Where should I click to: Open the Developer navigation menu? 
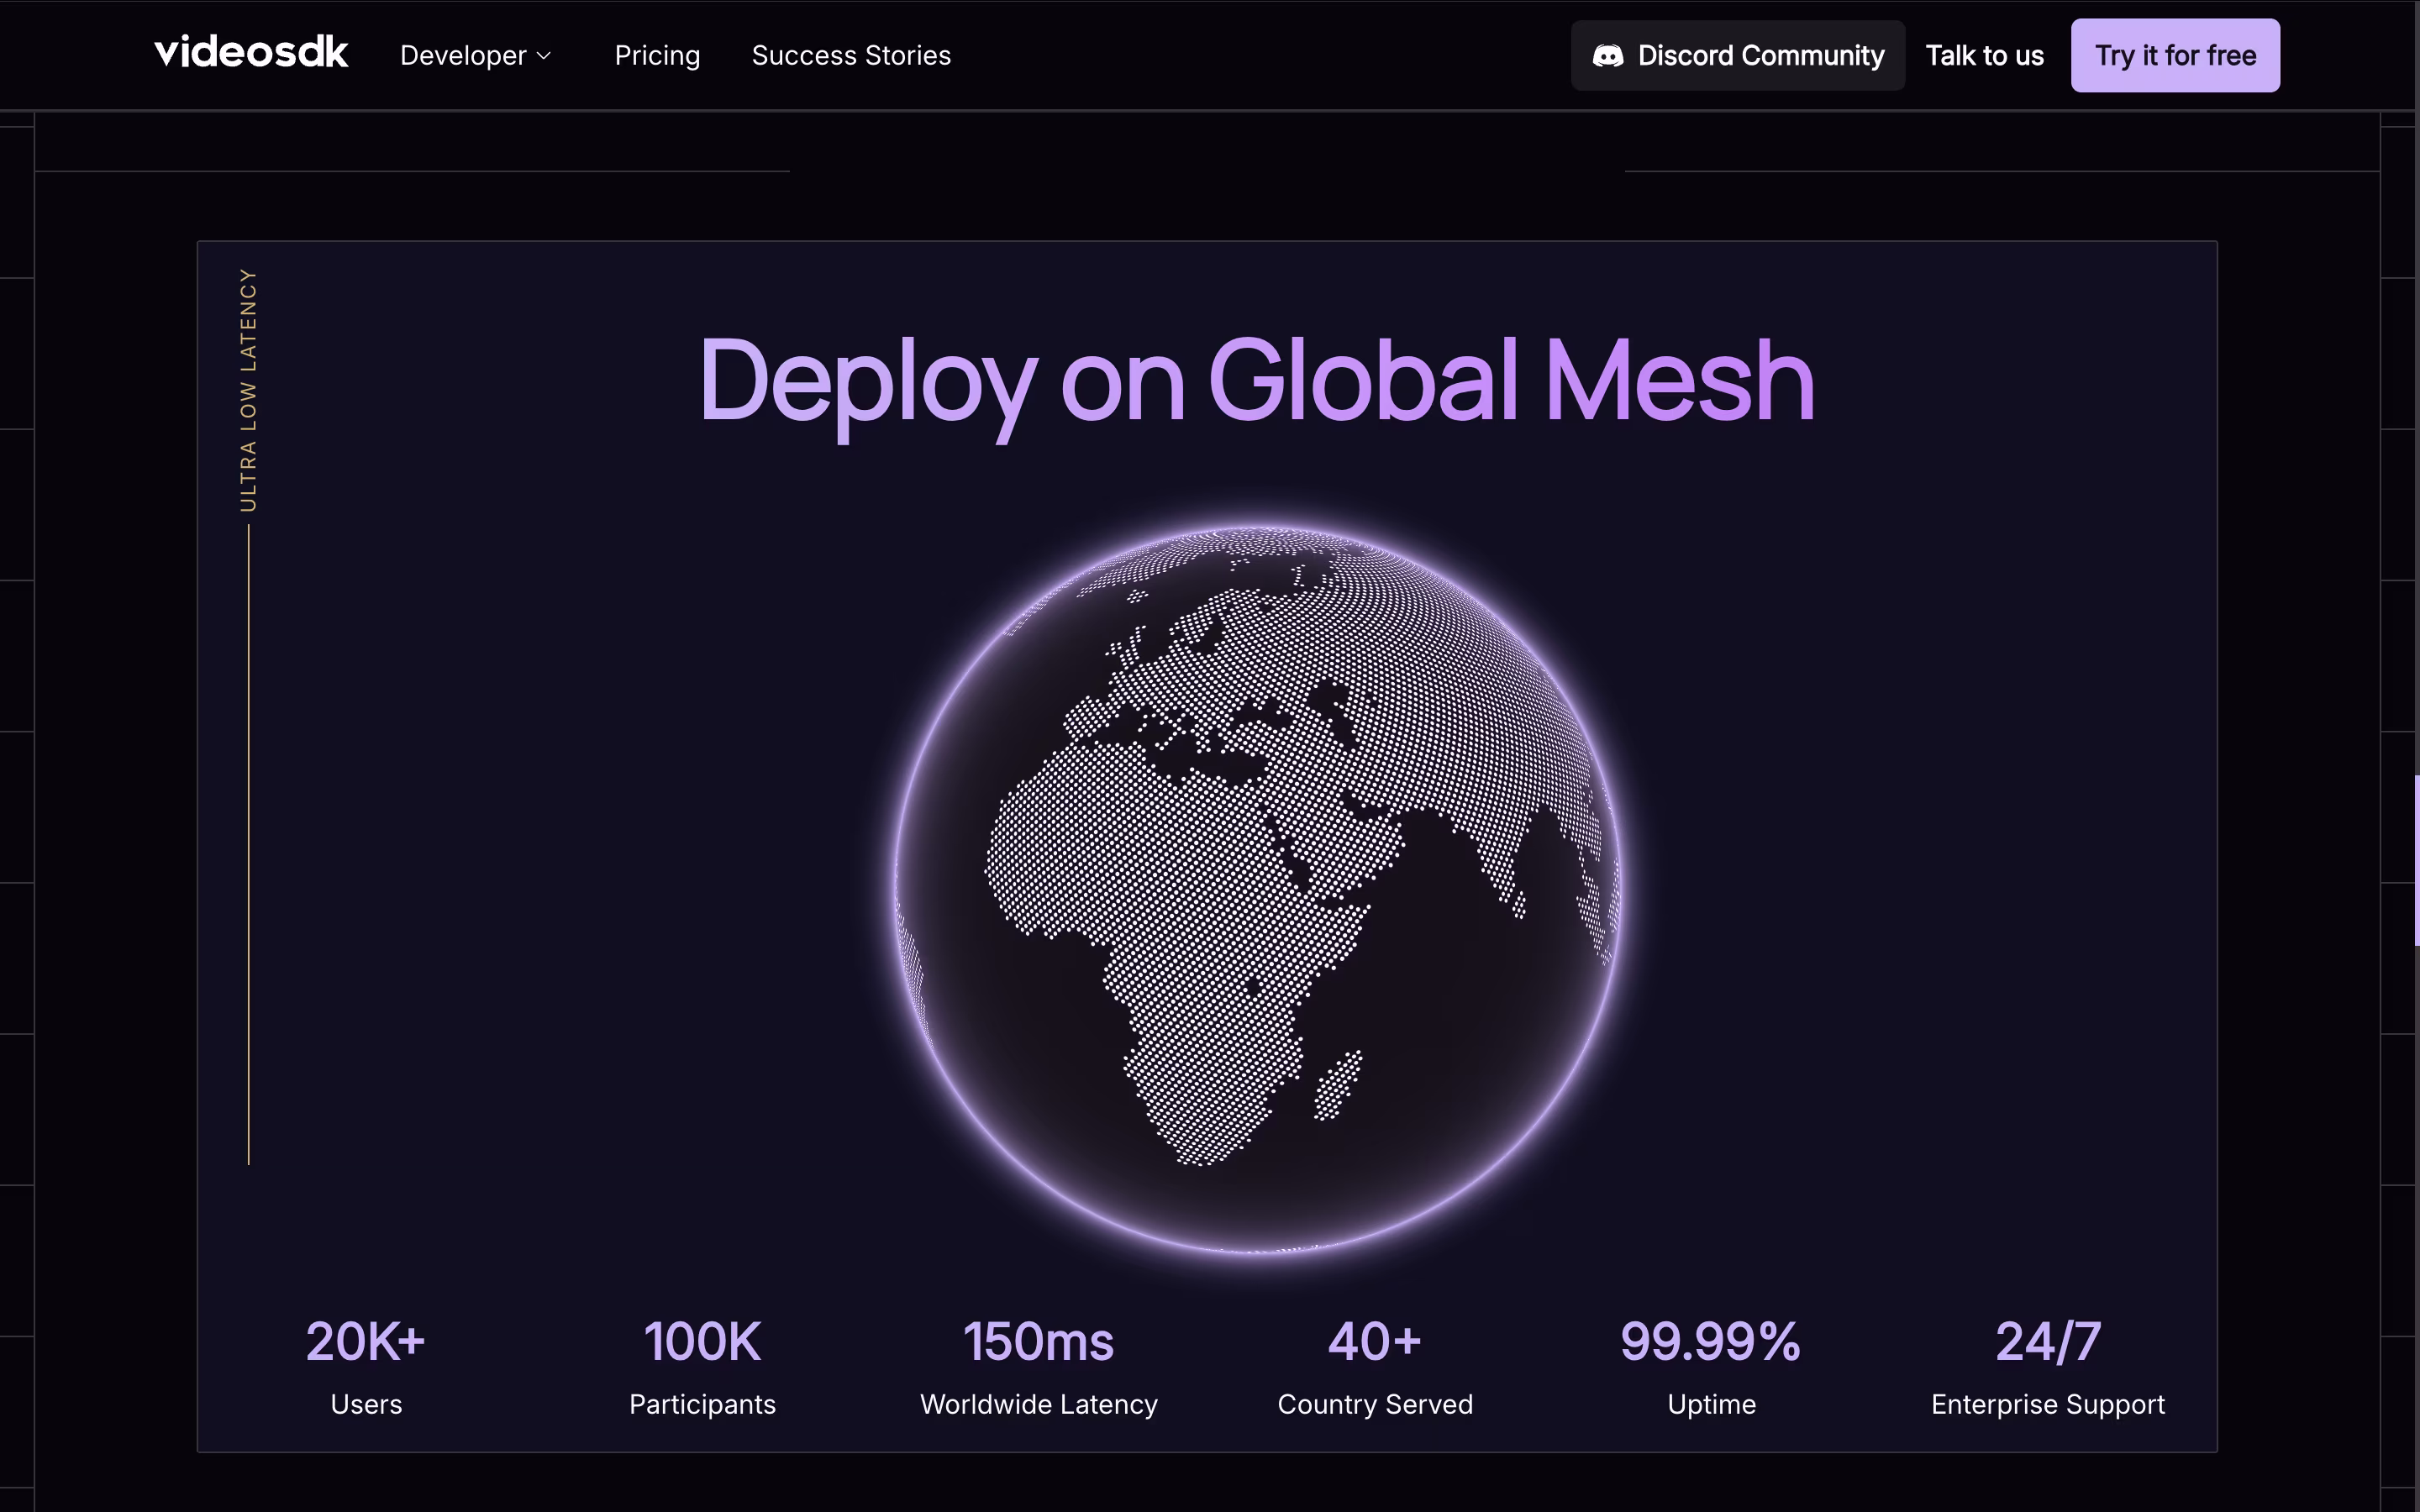464,56
